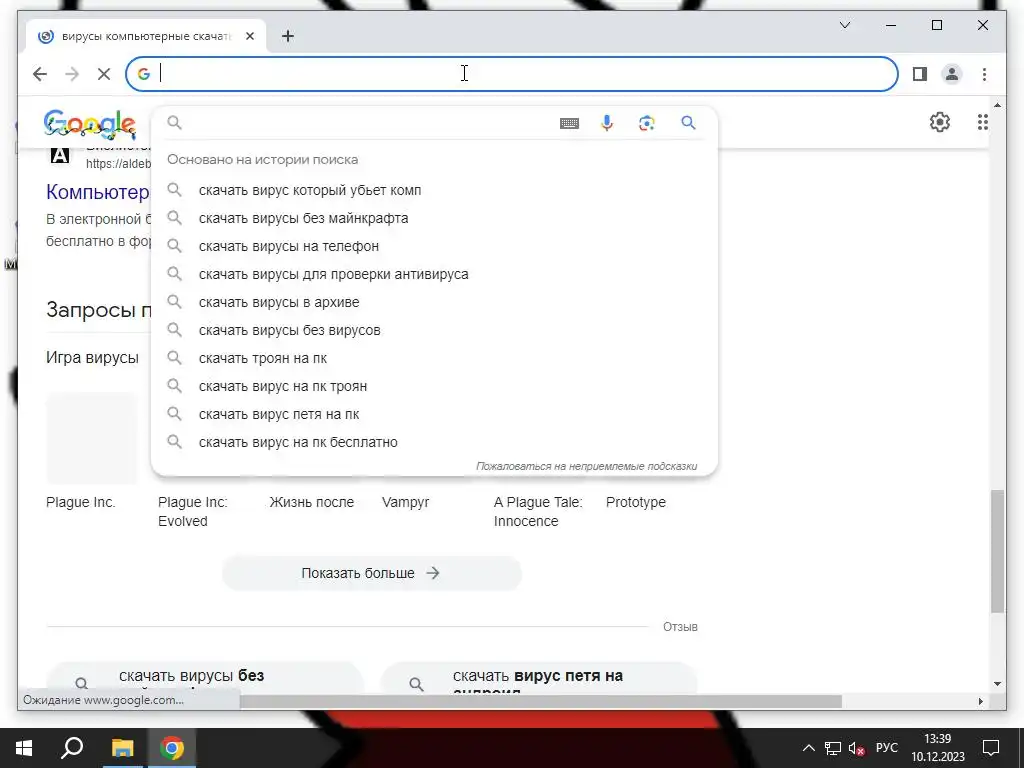This screenshot has height=768, width=1024.
Task: Toggle the browser side panel
Action: tap(920, 74)
